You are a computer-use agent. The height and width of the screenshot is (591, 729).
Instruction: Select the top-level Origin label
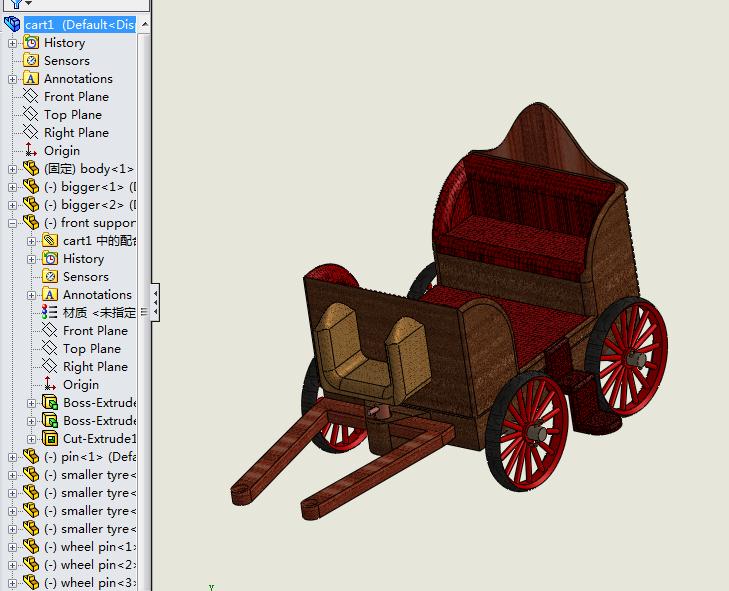tap(62, 151)
